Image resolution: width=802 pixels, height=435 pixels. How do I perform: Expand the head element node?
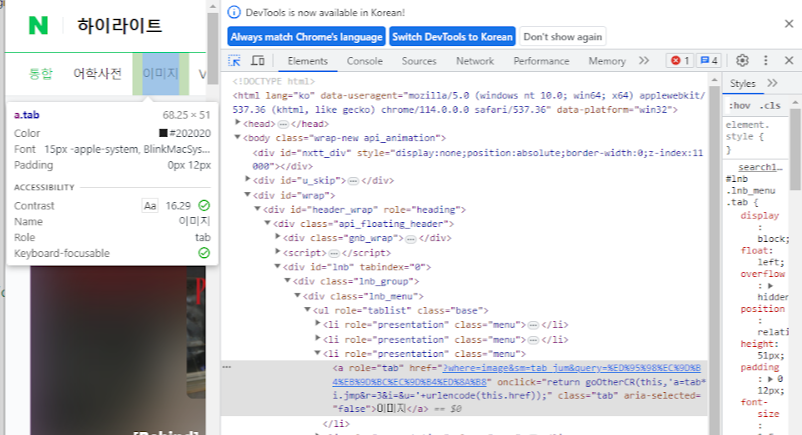pos(237,122)
